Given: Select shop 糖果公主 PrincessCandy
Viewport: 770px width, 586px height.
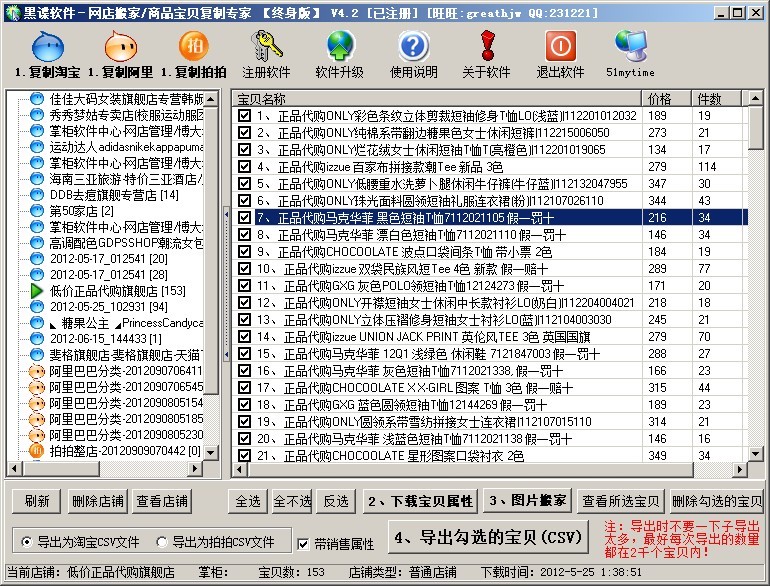Looking at the screenshot, I should [126, 323].
